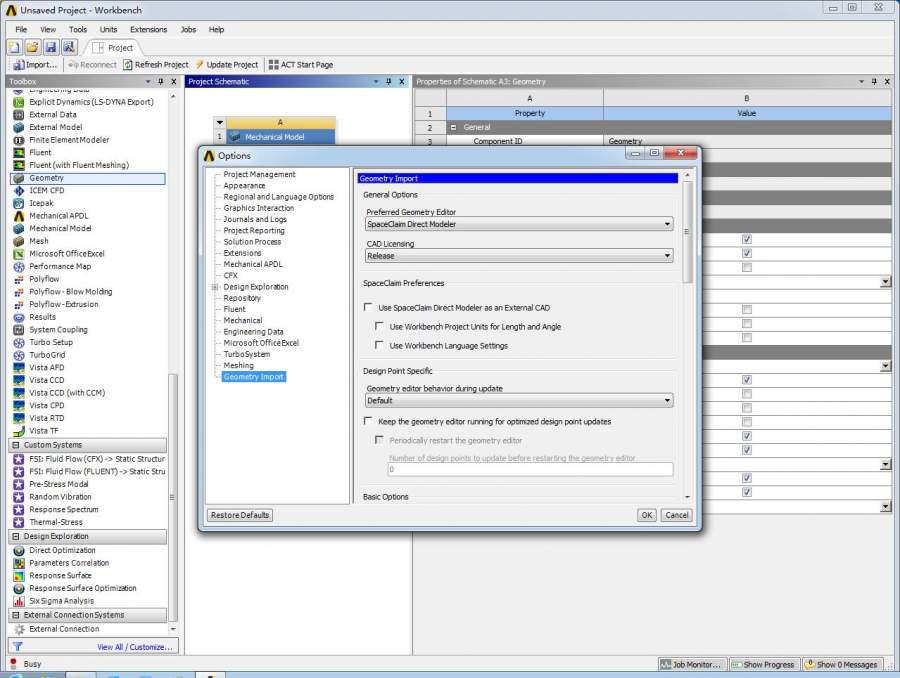
Task: Expand Design Exploration node in Options tree
Action: 215,287
